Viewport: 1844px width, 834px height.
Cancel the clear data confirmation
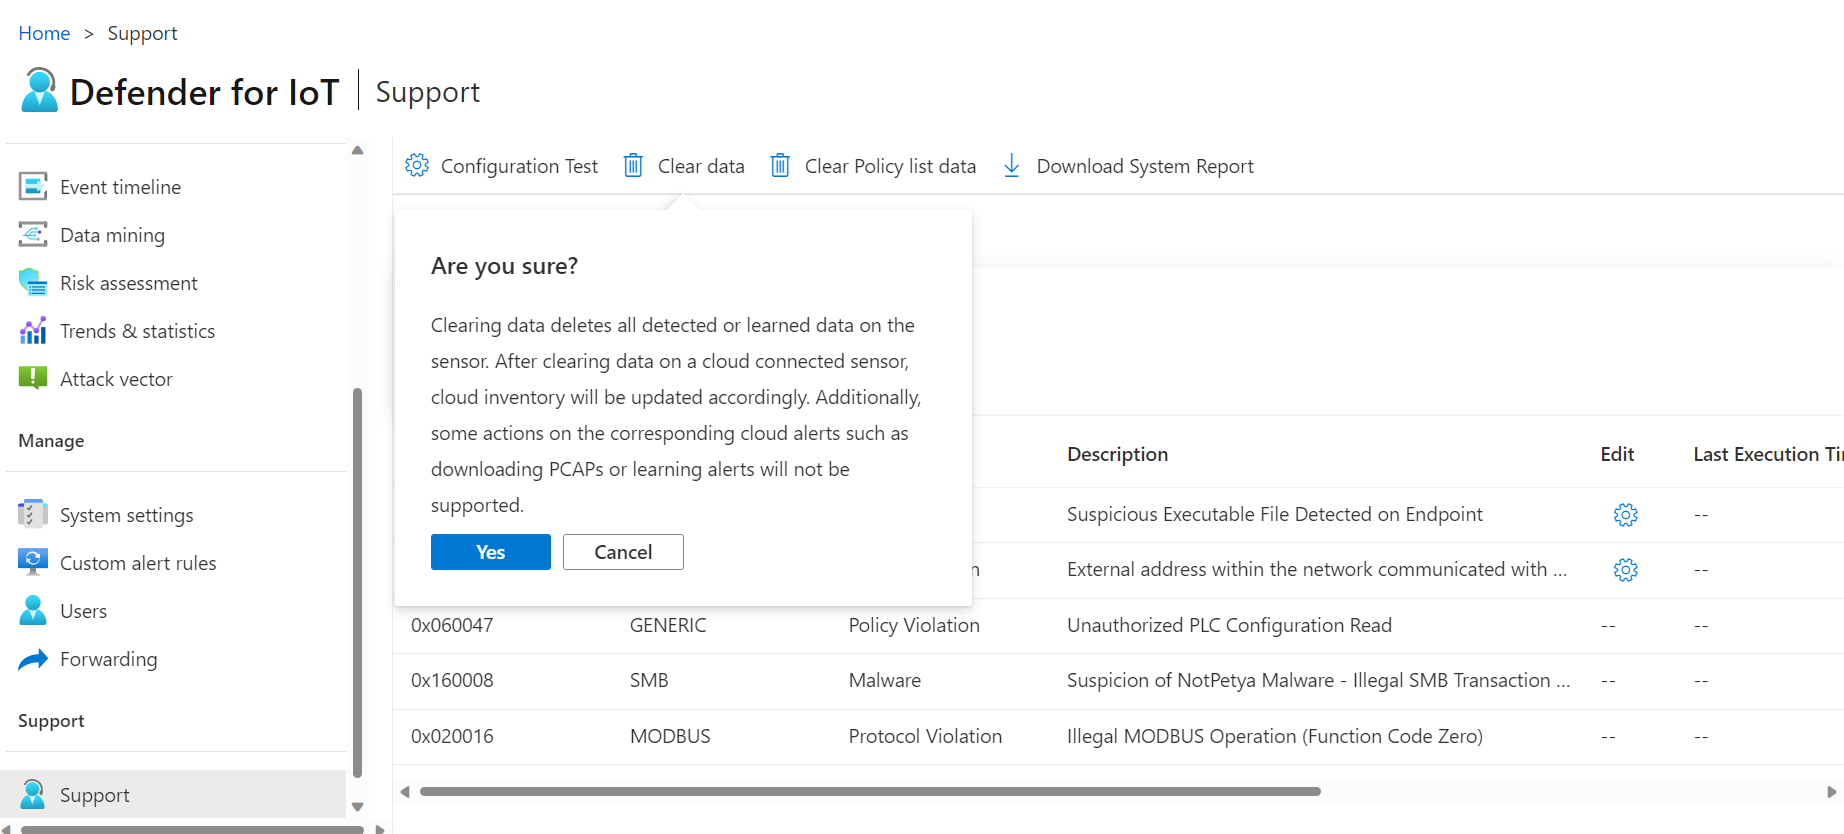(x=623, y=552)
